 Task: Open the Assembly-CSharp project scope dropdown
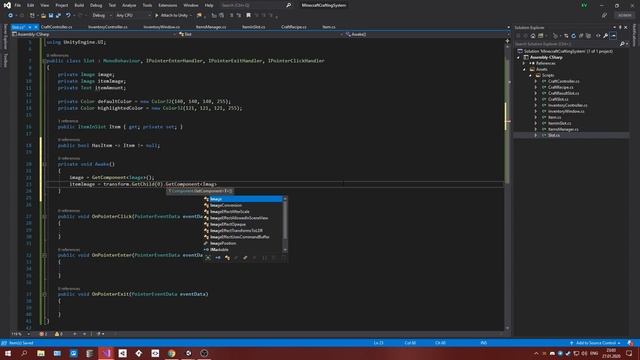pyautogui.click(x=94, y=34)
